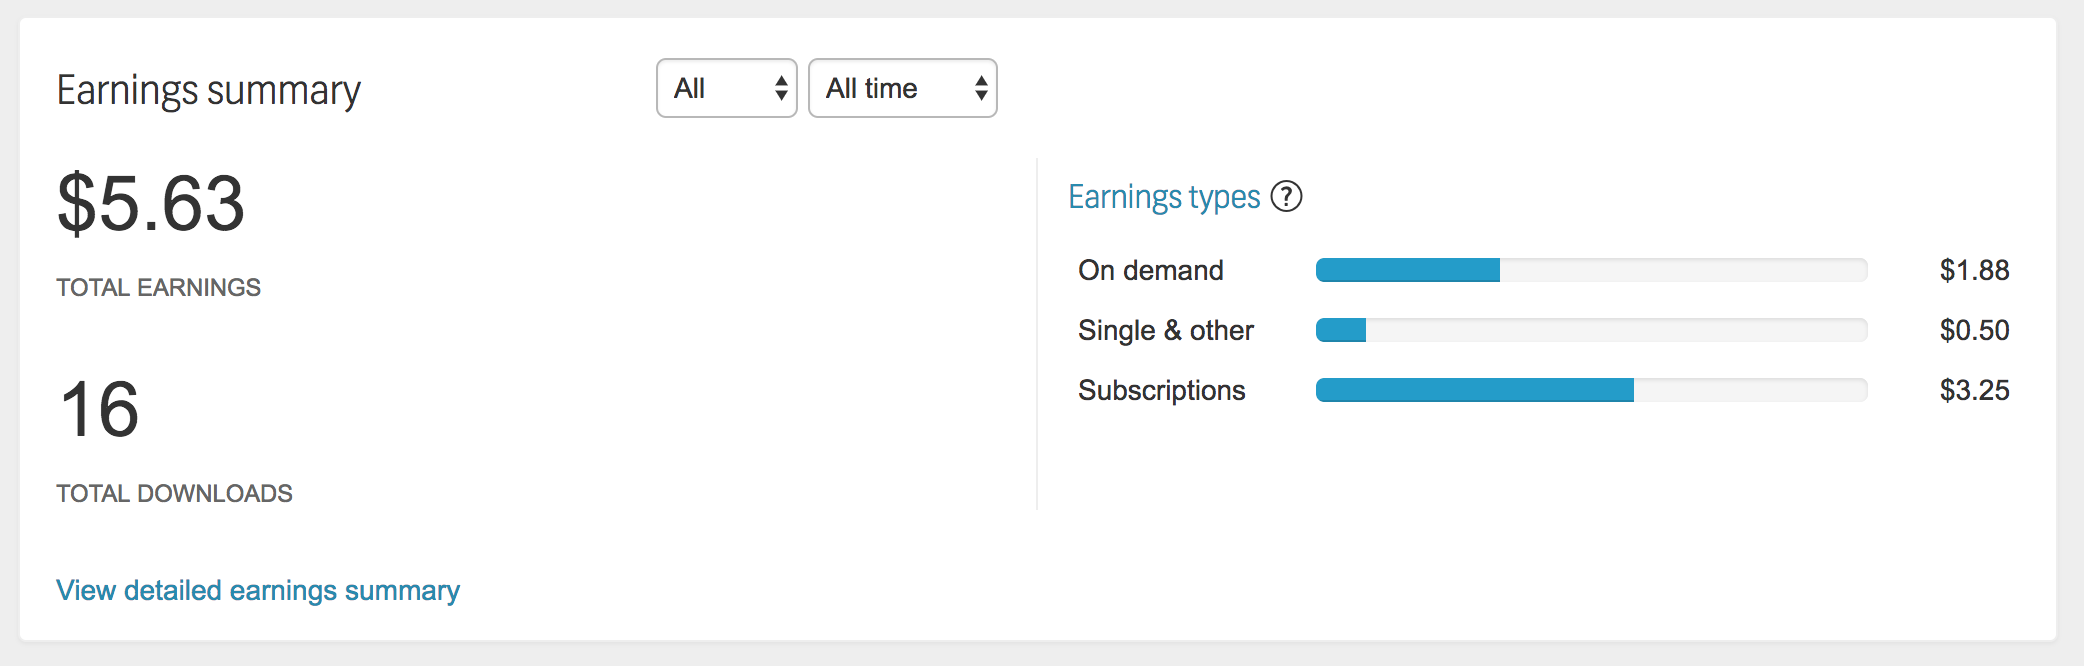Click the Single & other progress bar
Viewport: 2084px width, 666px height.
point(1591,330)
